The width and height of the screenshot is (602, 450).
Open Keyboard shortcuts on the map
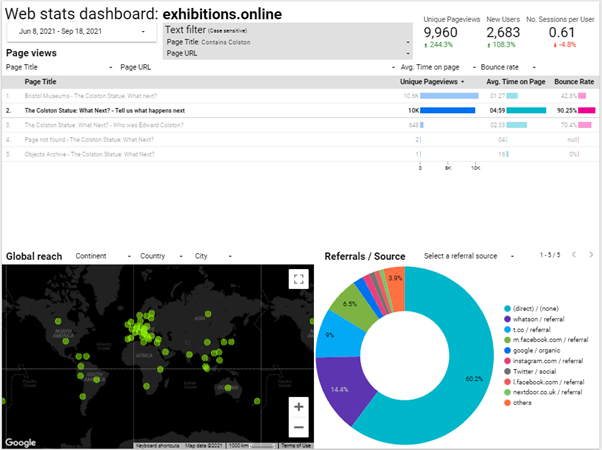pos(157,446)
